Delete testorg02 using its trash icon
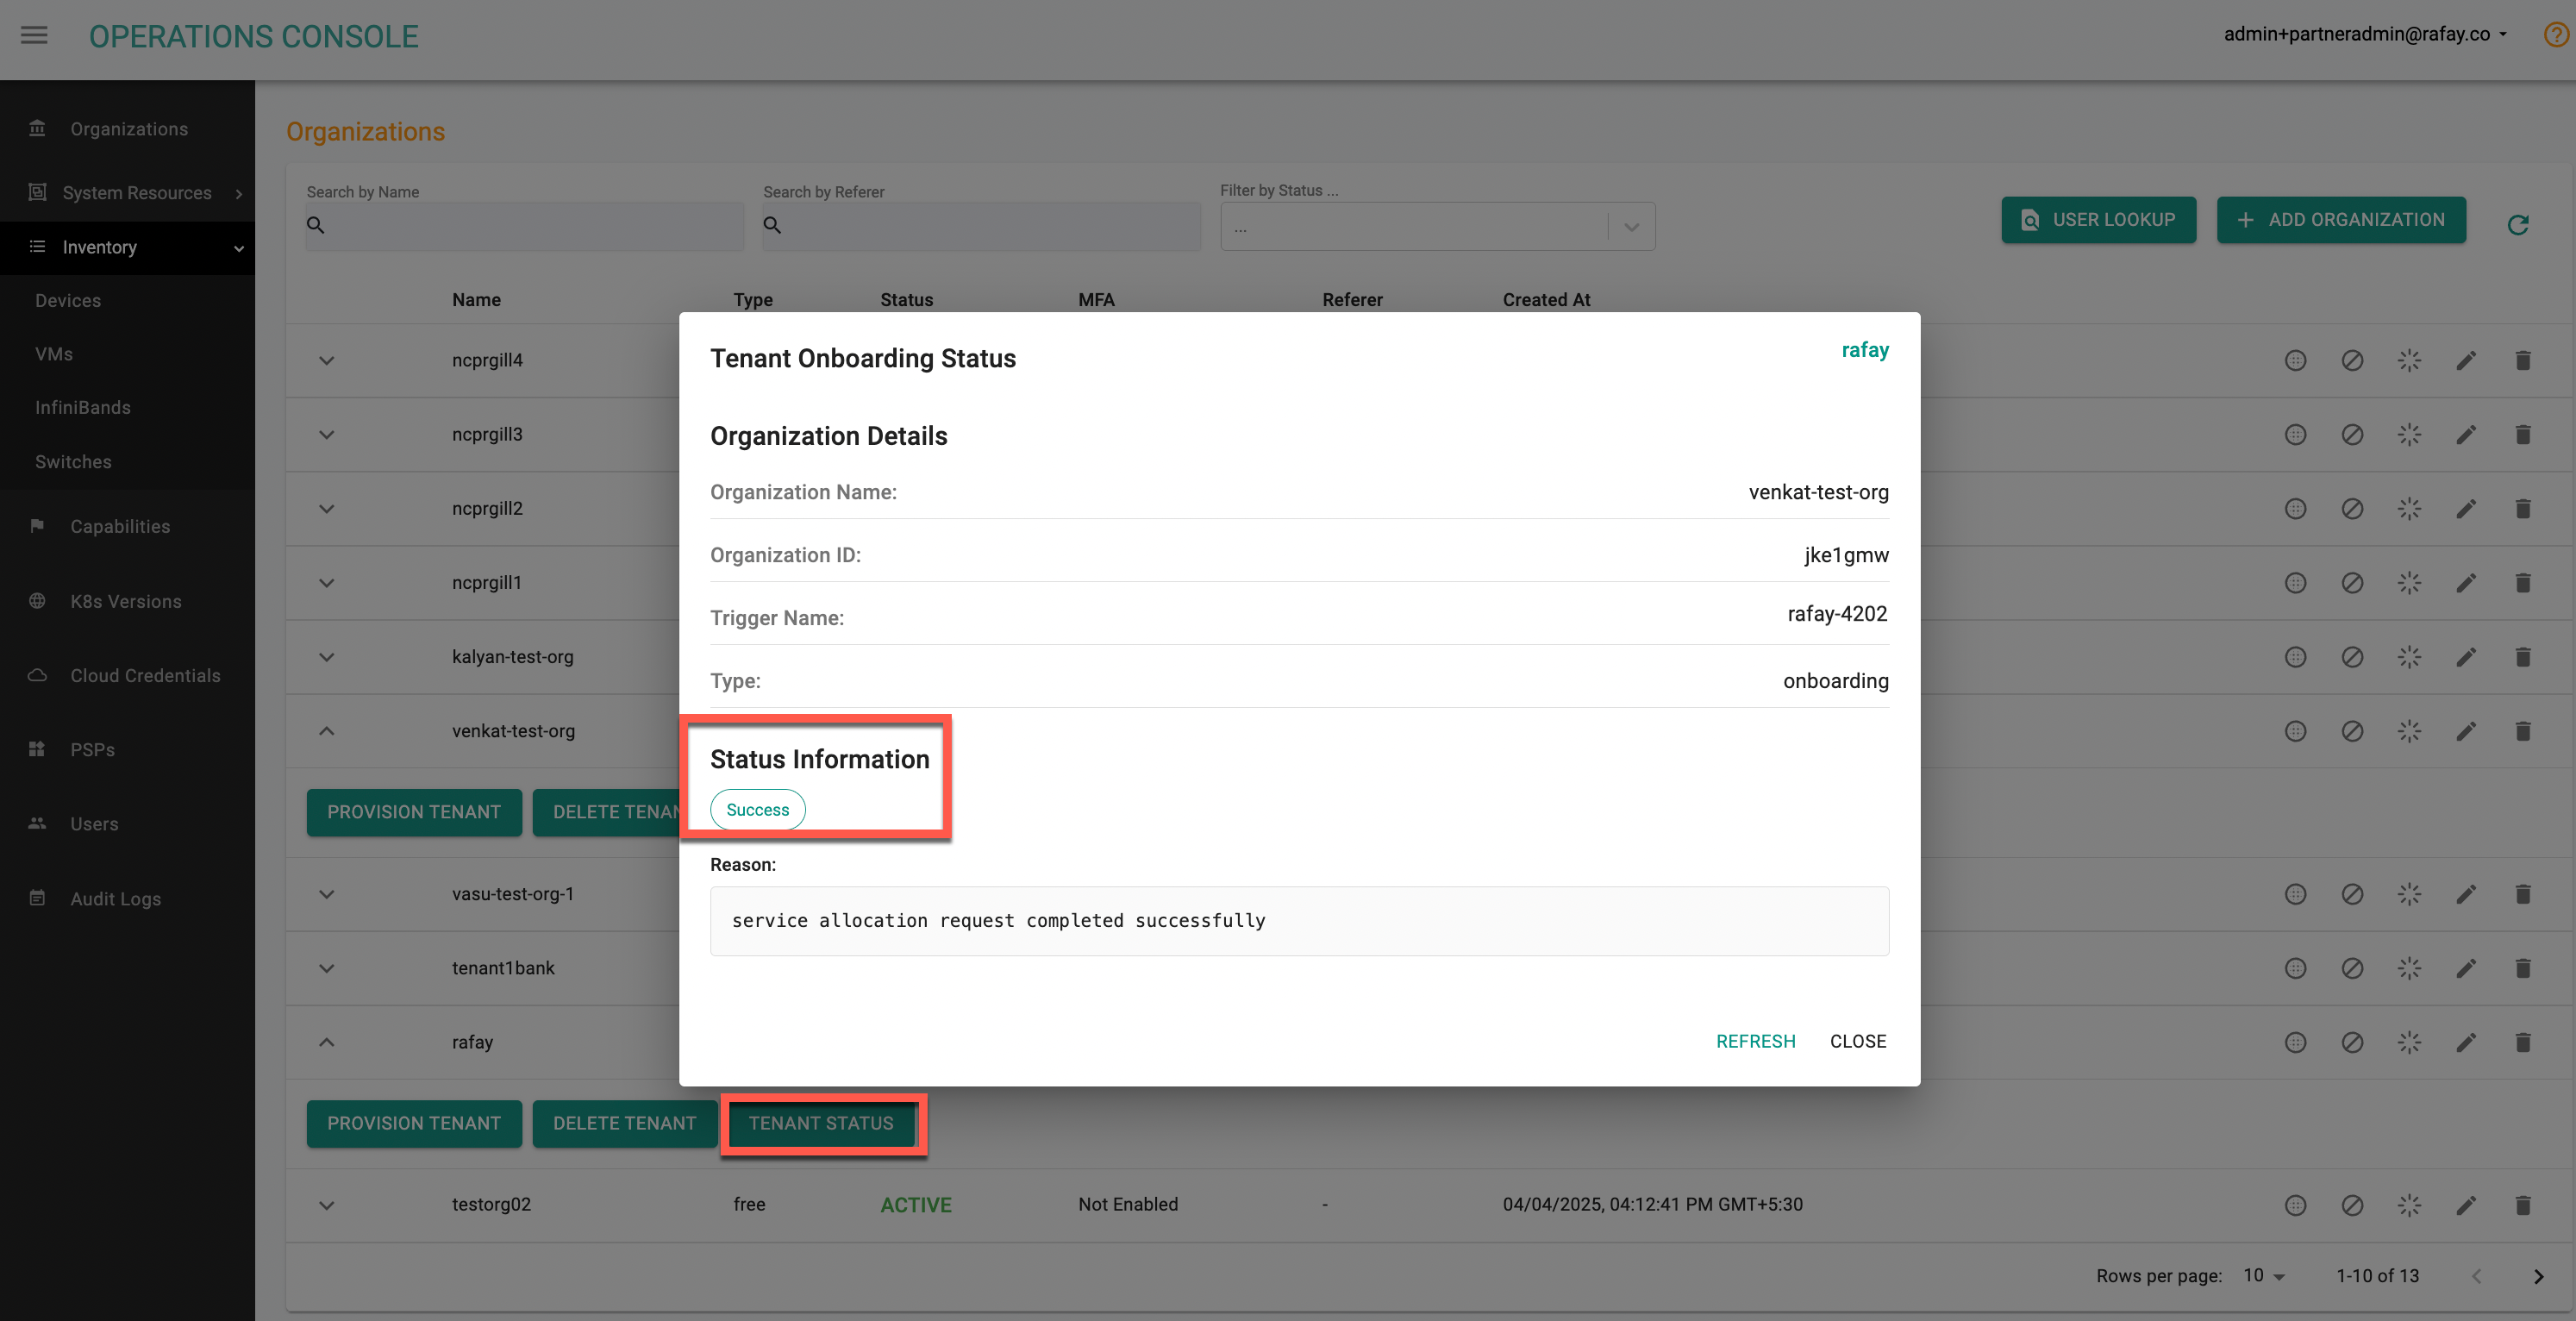The image size is (2576, 1321). coord(2523,1205)
